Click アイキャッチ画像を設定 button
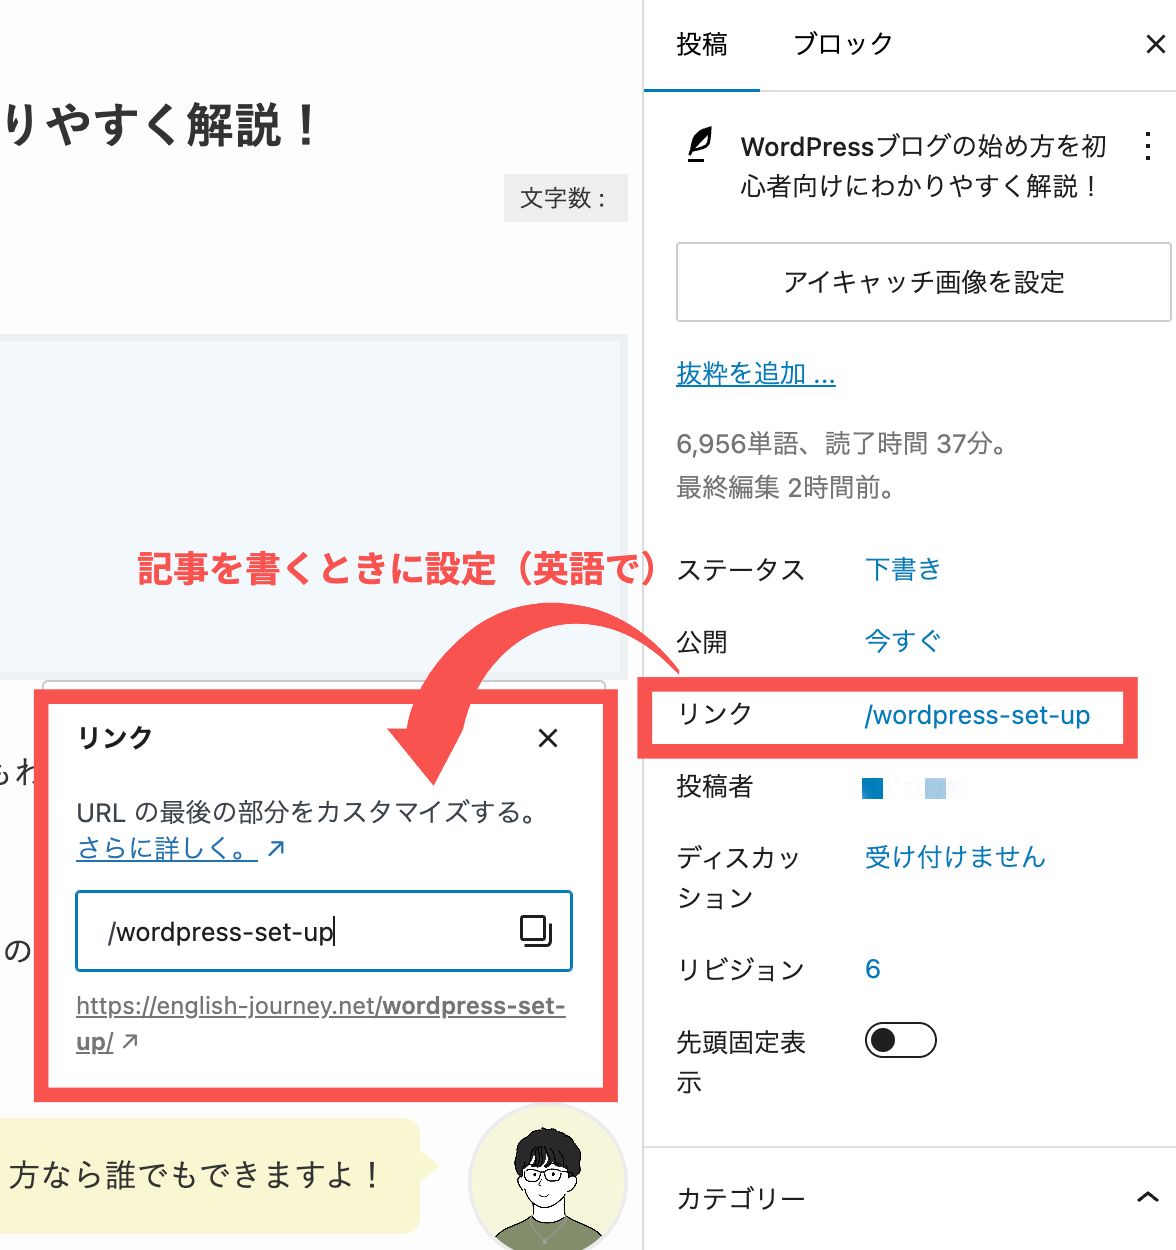Viewport: 1176px width, 1250px height. (x=923, y=282)
